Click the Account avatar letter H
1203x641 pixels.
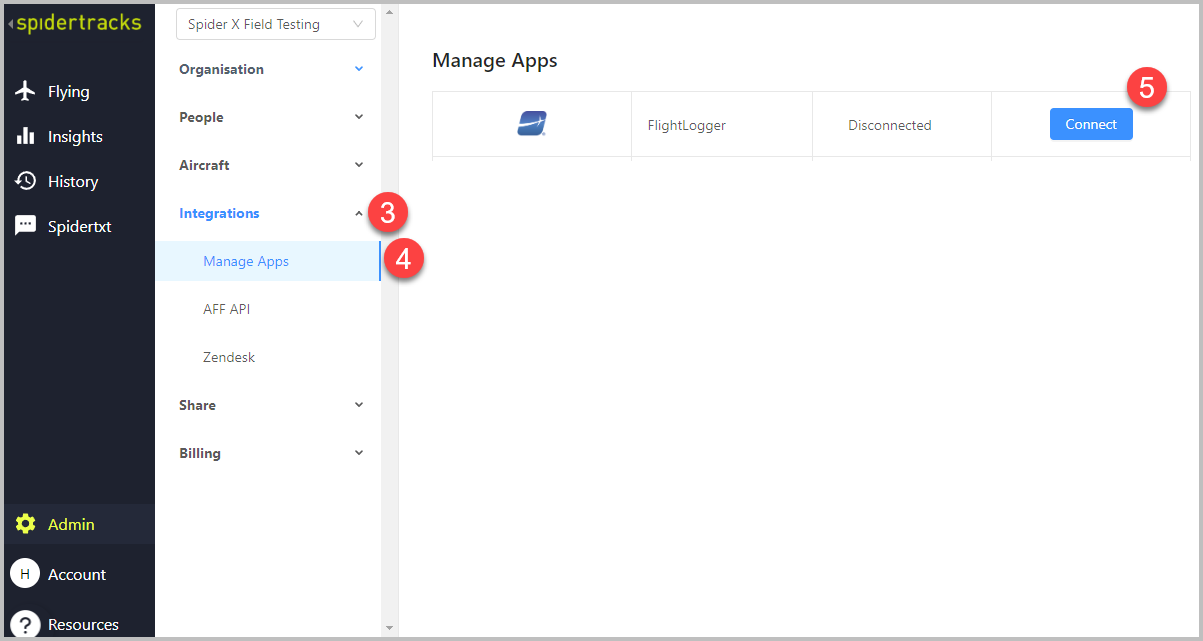coord(25,574)
